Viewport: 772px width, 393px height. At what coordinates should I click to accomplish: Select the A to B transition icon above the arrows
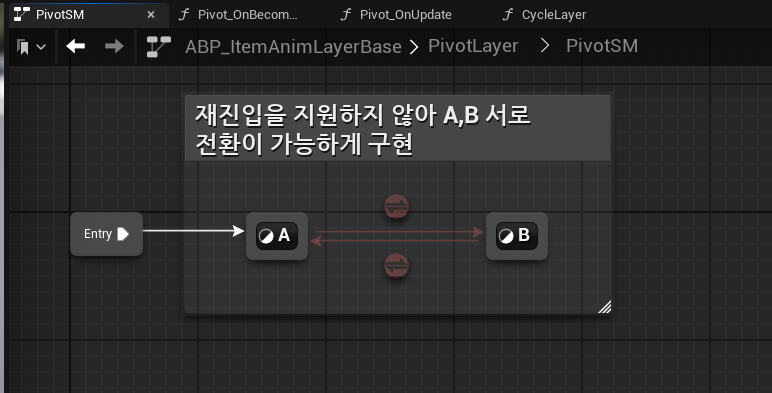click(396, 206)
